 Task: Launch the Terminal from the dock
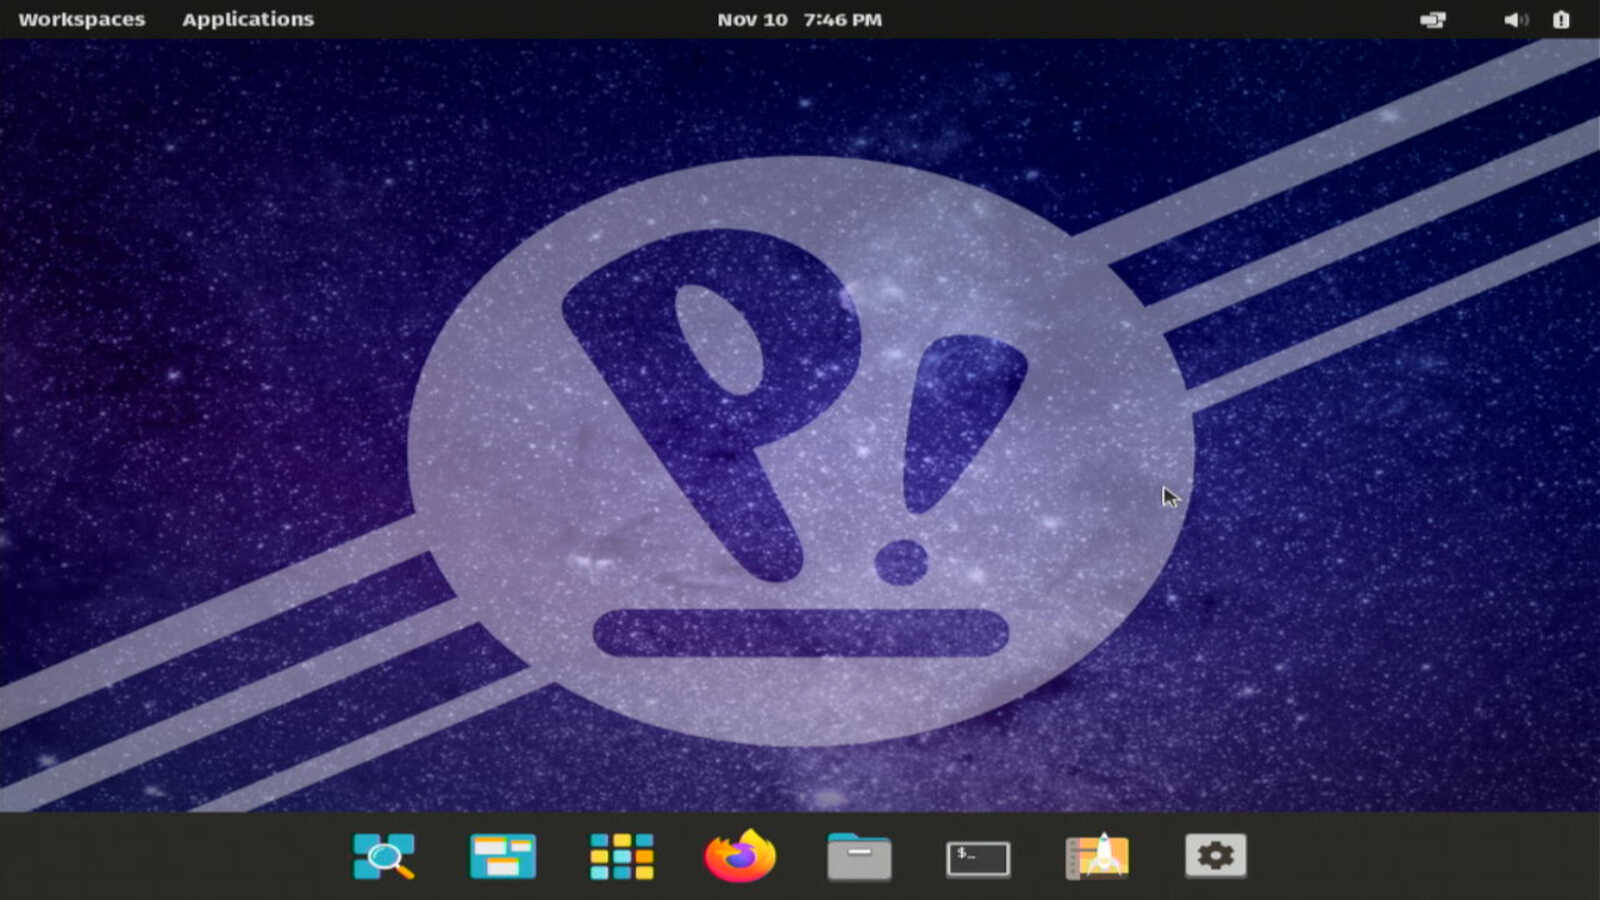(978, 858)
